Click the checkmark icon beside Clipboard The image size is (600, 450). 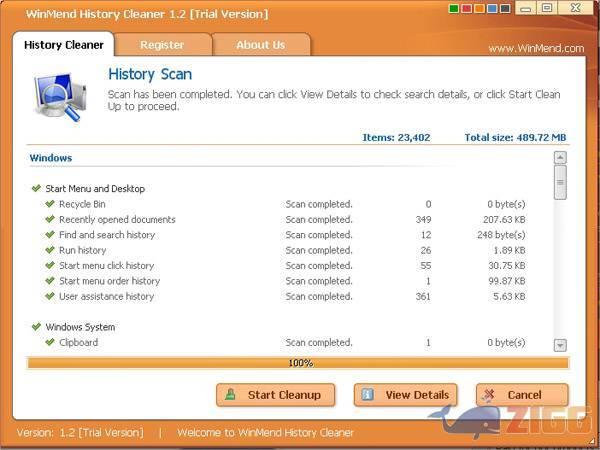click(50, 343)
